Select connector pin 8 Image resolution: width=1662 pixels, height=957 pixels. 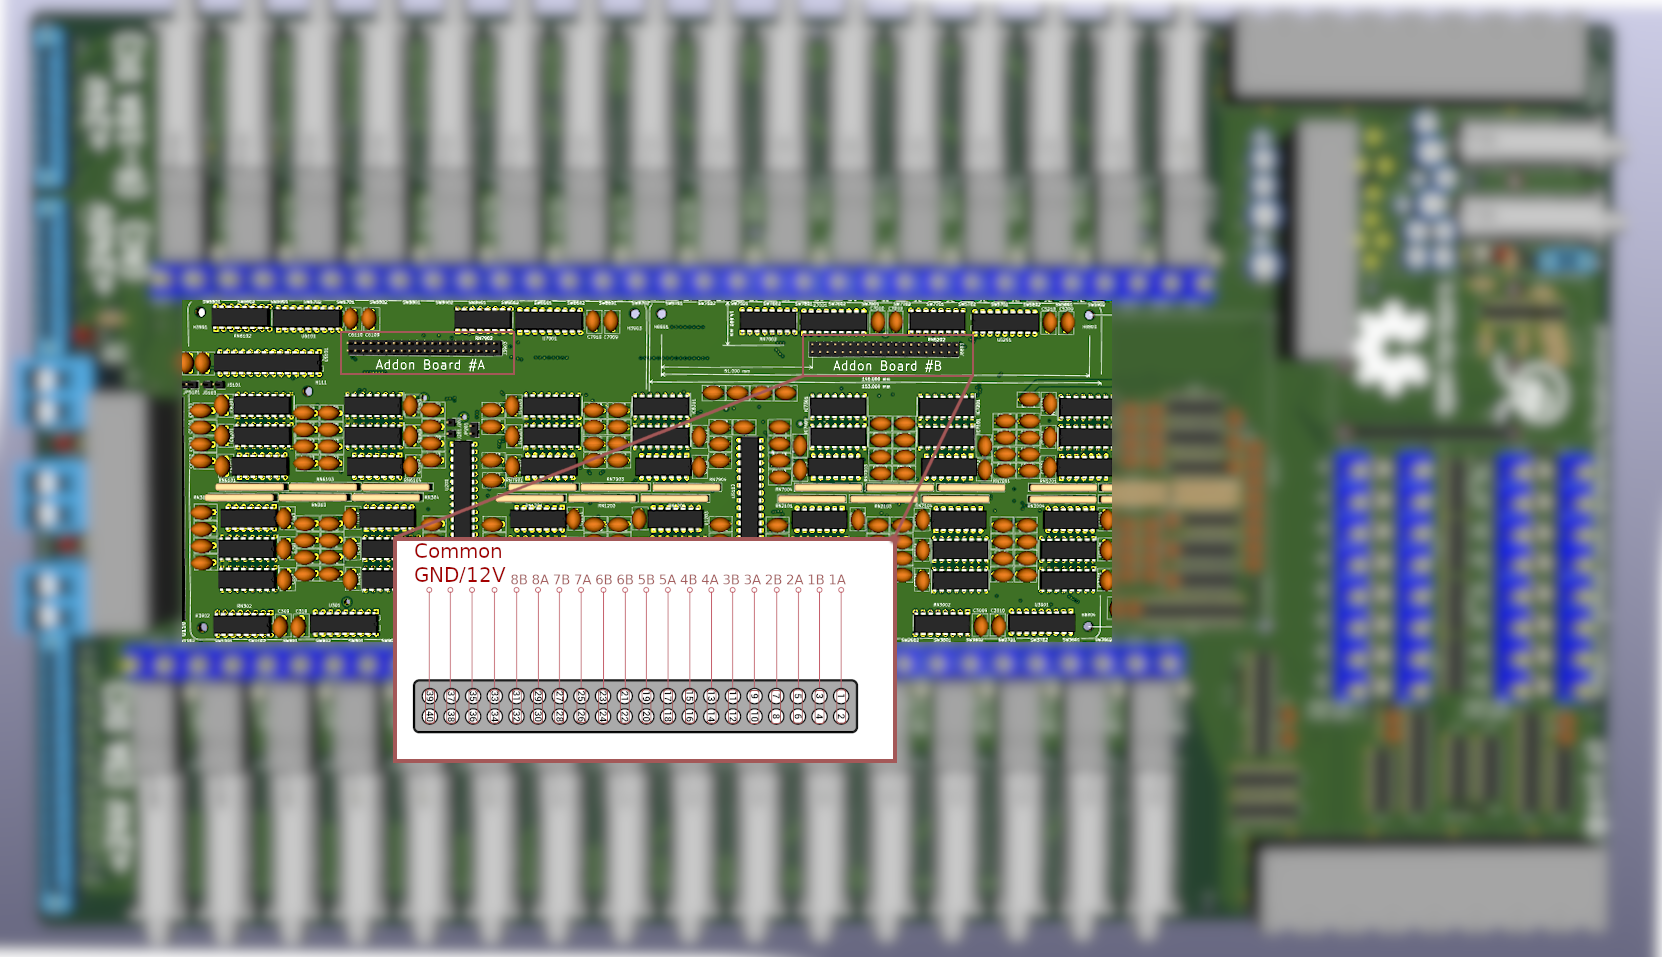point(776,716)
